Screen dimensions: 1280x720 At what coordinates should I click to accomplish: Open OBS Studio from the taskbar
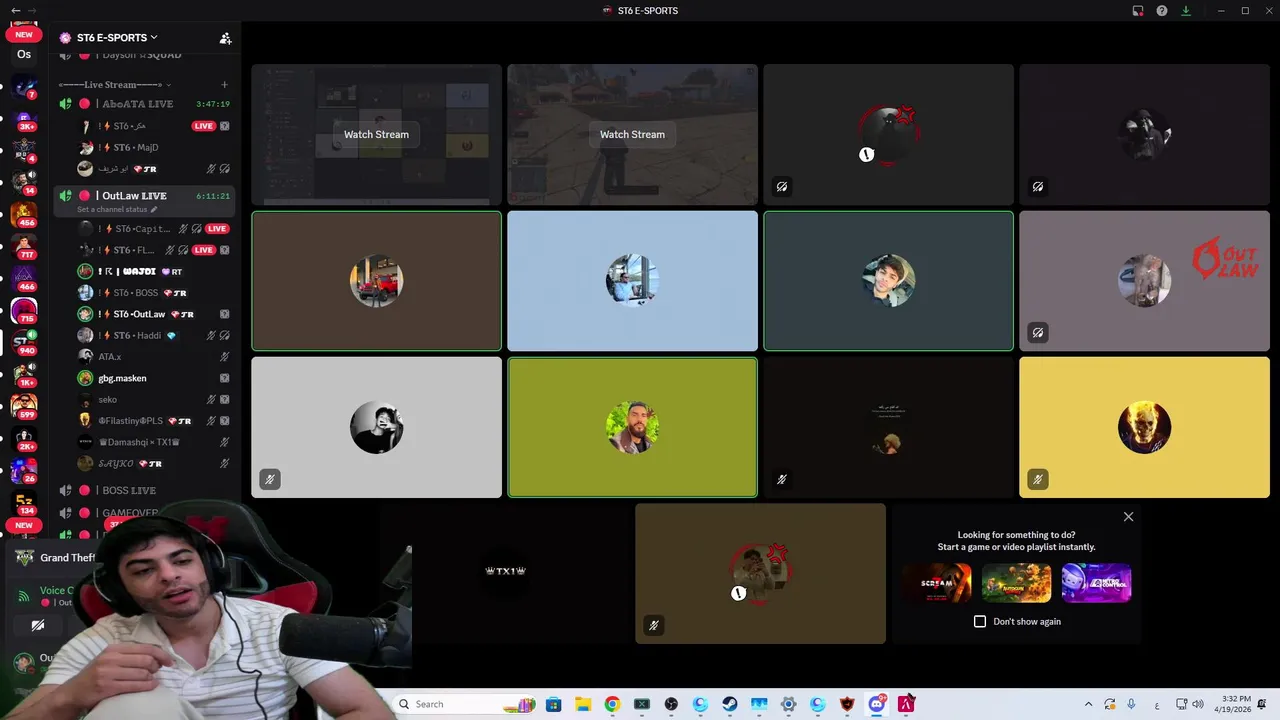671,704
